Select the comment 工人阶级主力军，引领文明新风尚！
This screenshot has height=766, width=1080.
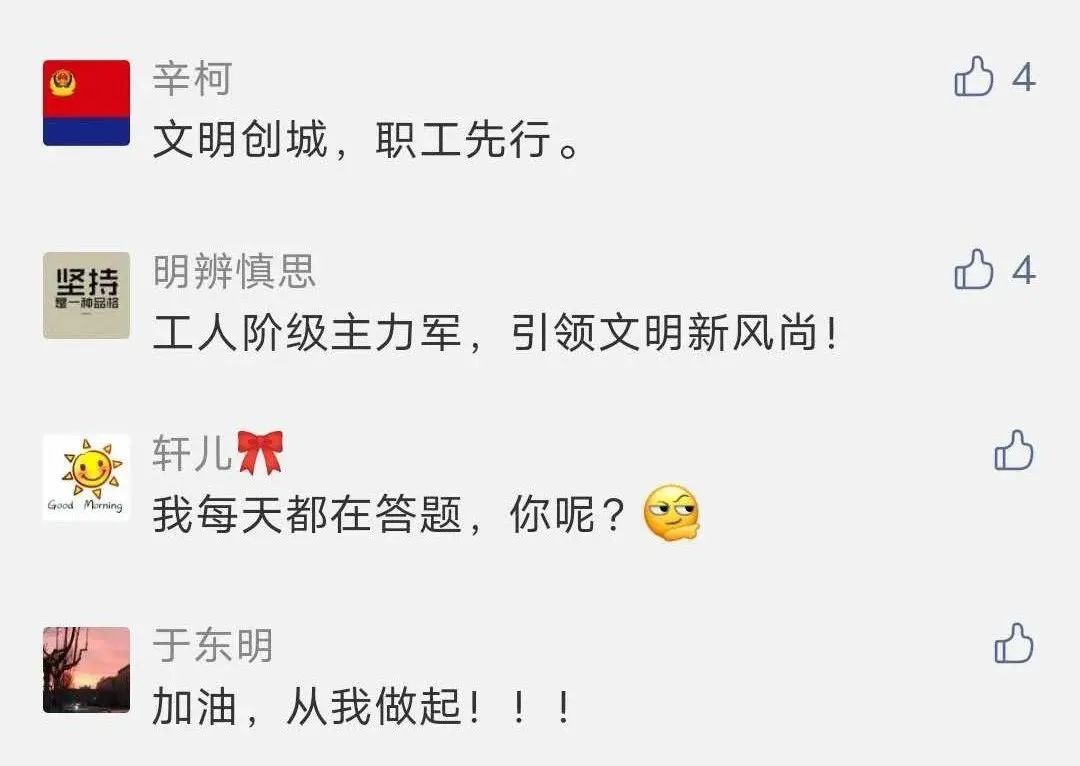pos(495,333)
